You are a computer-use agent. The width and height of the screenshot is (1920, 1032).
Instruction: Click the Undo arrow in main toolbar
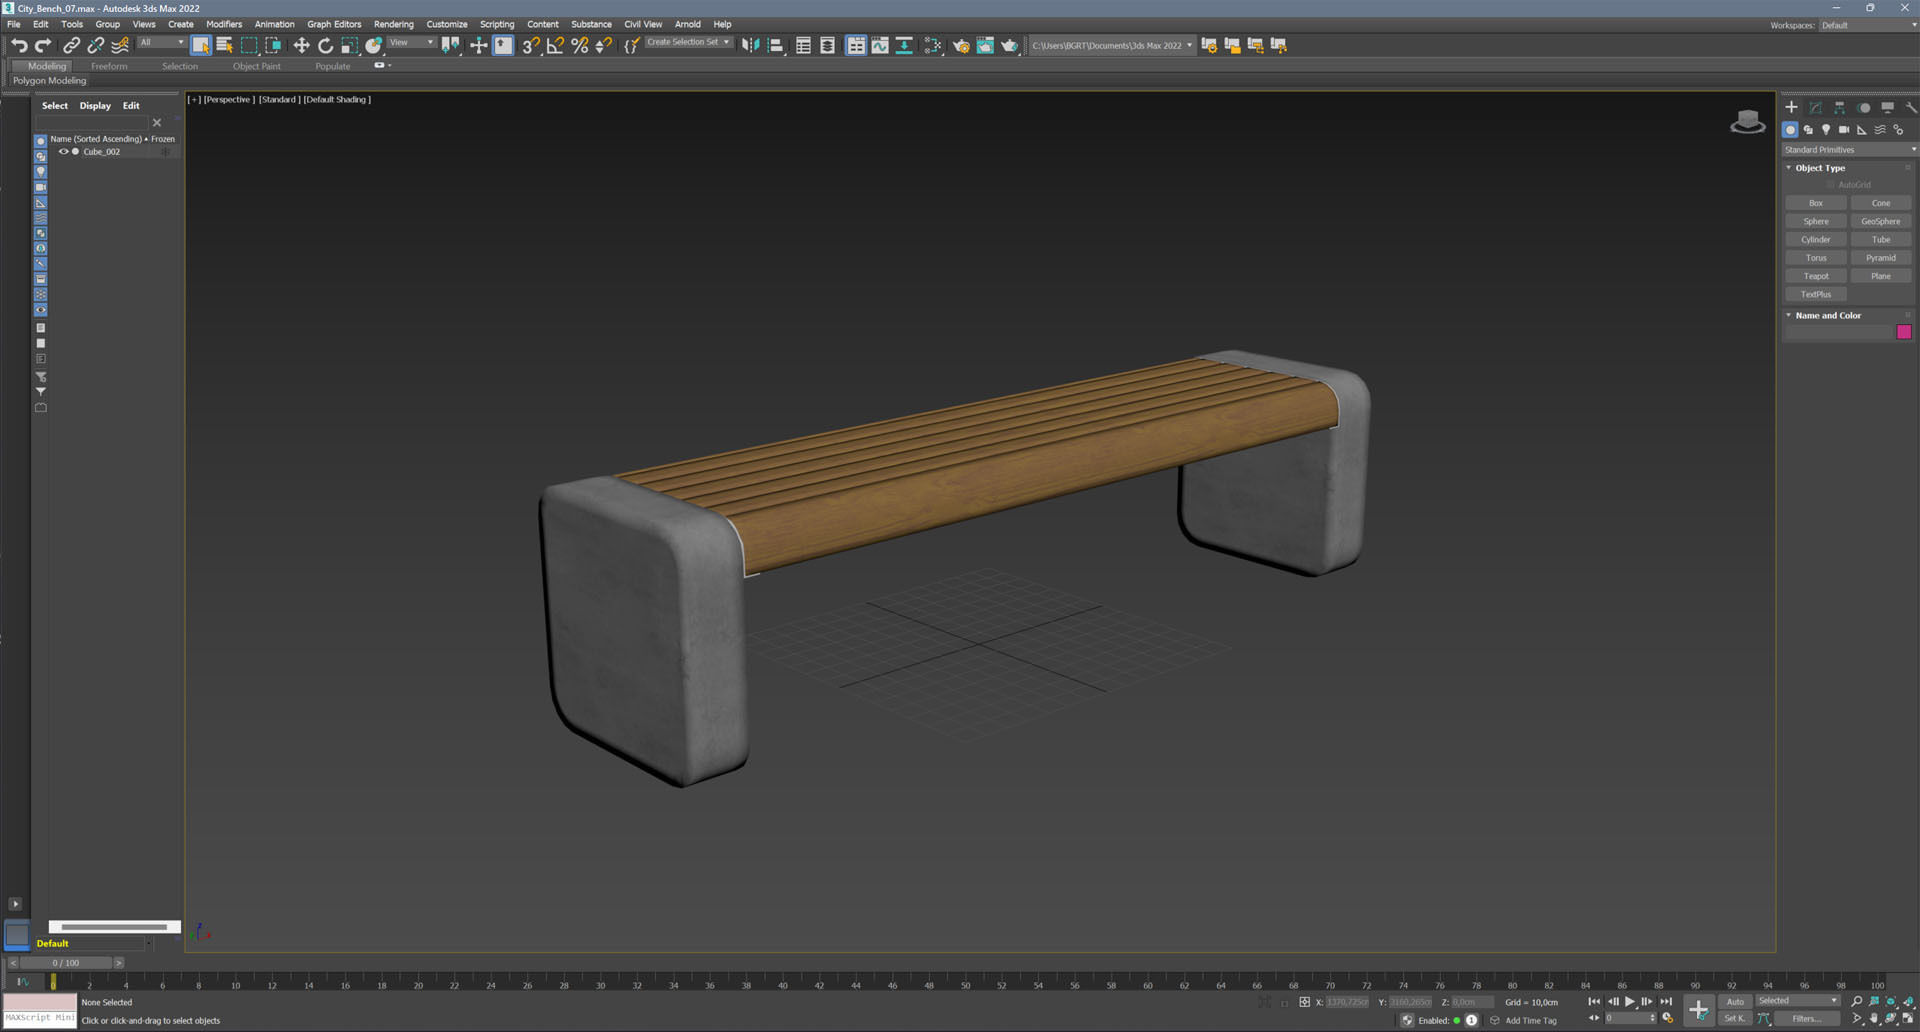coord(19,45)
